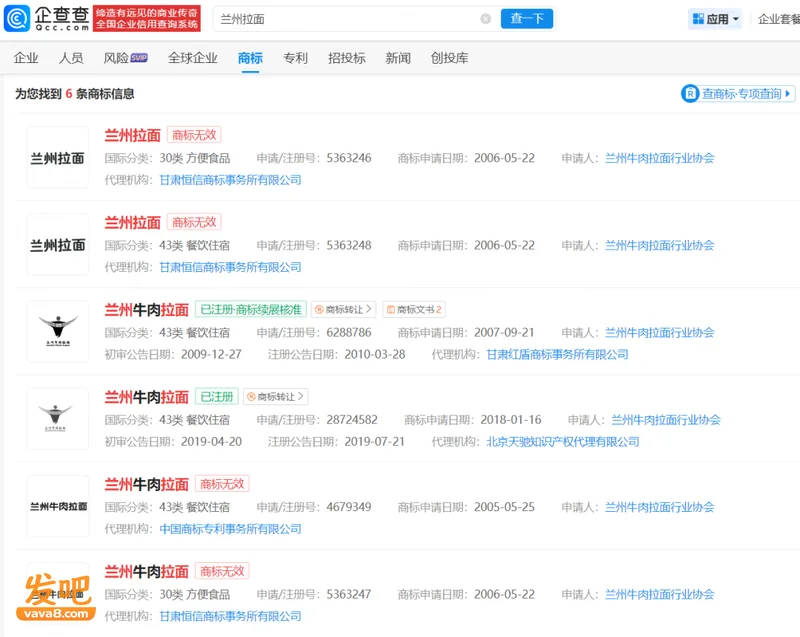This screenshot has height=637, width=800.
Task: Expand 商标转让 for trademark 28724582
Action: (276, 397)
